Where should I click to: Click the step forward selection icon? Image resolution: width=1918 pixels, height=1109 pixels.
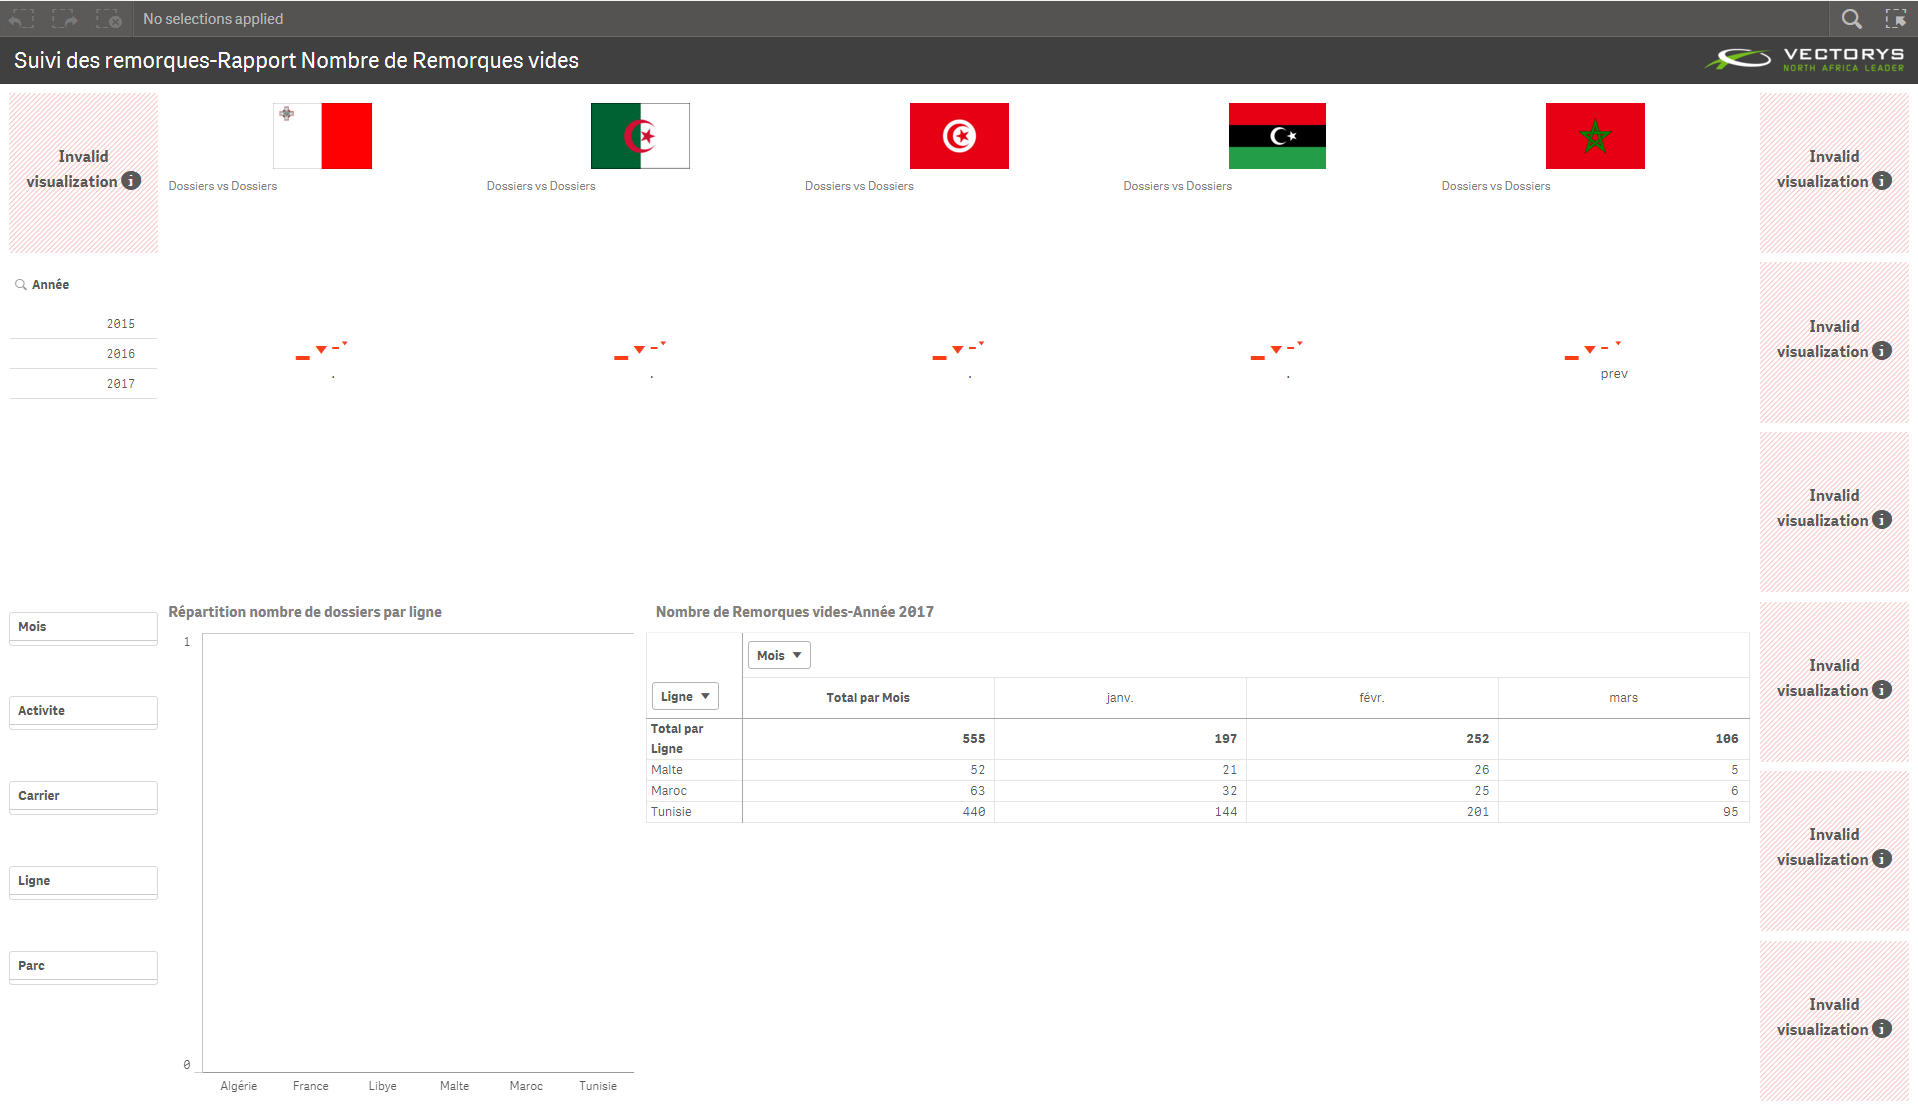point(65,18)
